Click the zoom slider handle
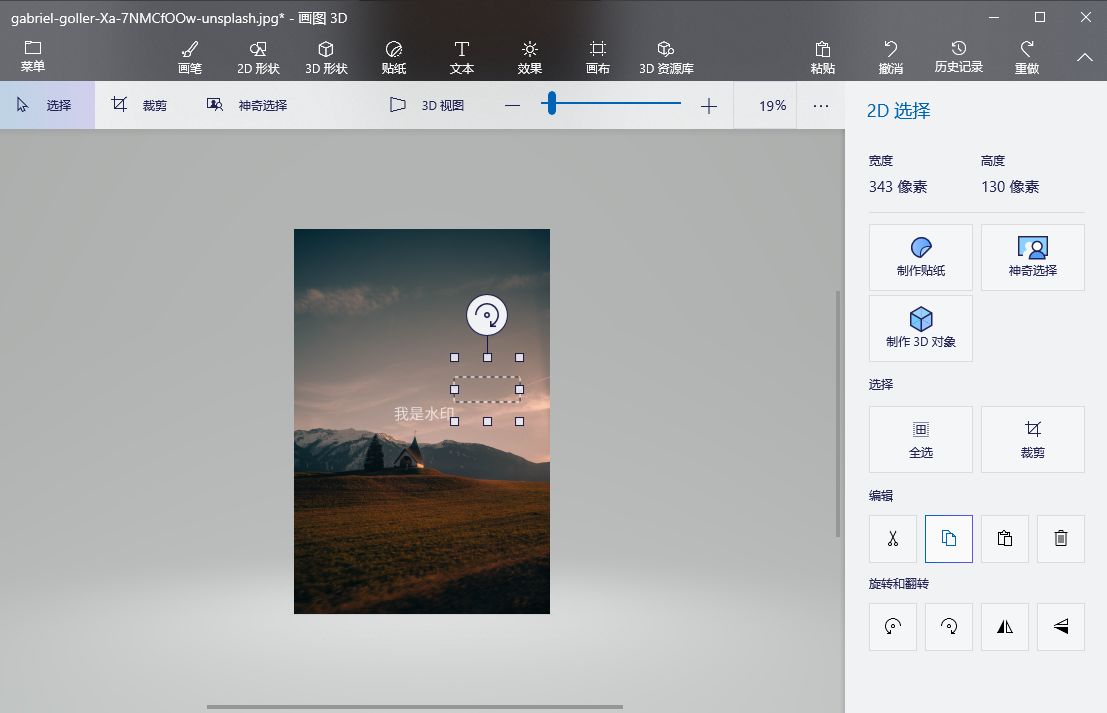 [x=549, y=104]
